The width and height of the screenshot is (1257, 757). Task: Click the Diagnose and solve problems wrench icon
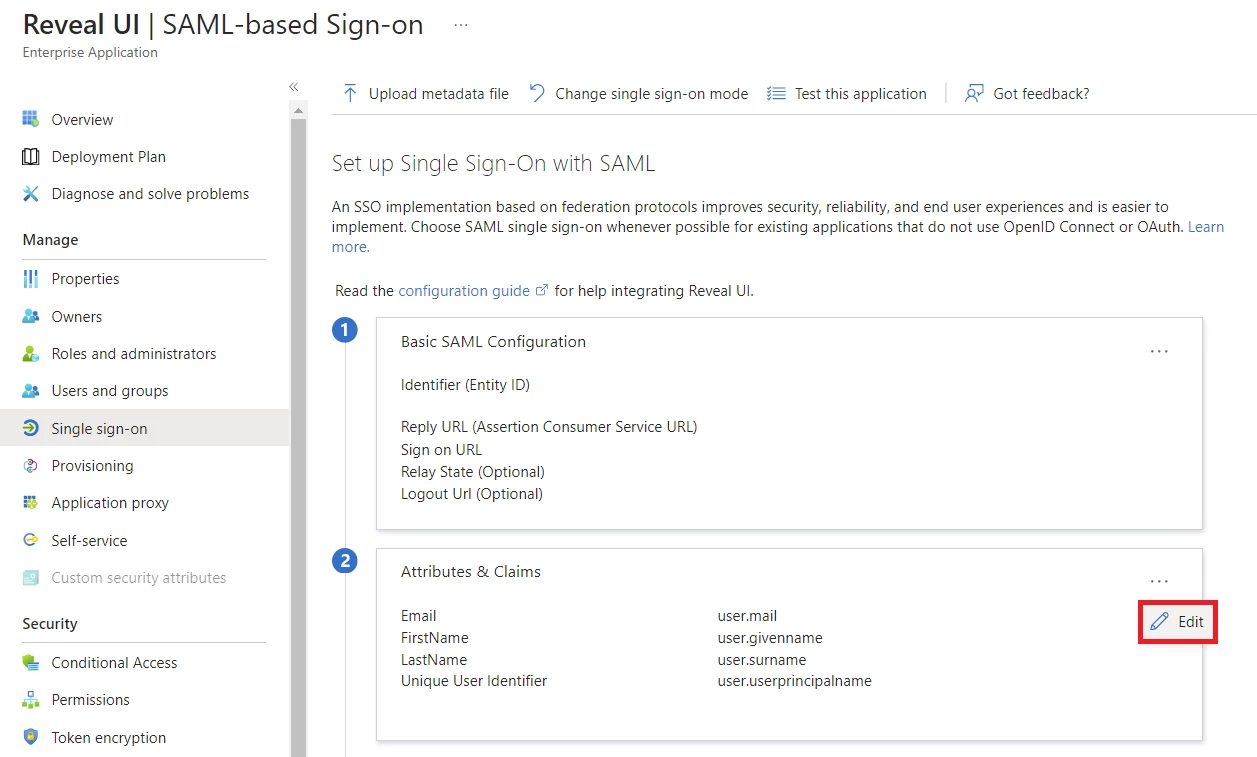31,194
